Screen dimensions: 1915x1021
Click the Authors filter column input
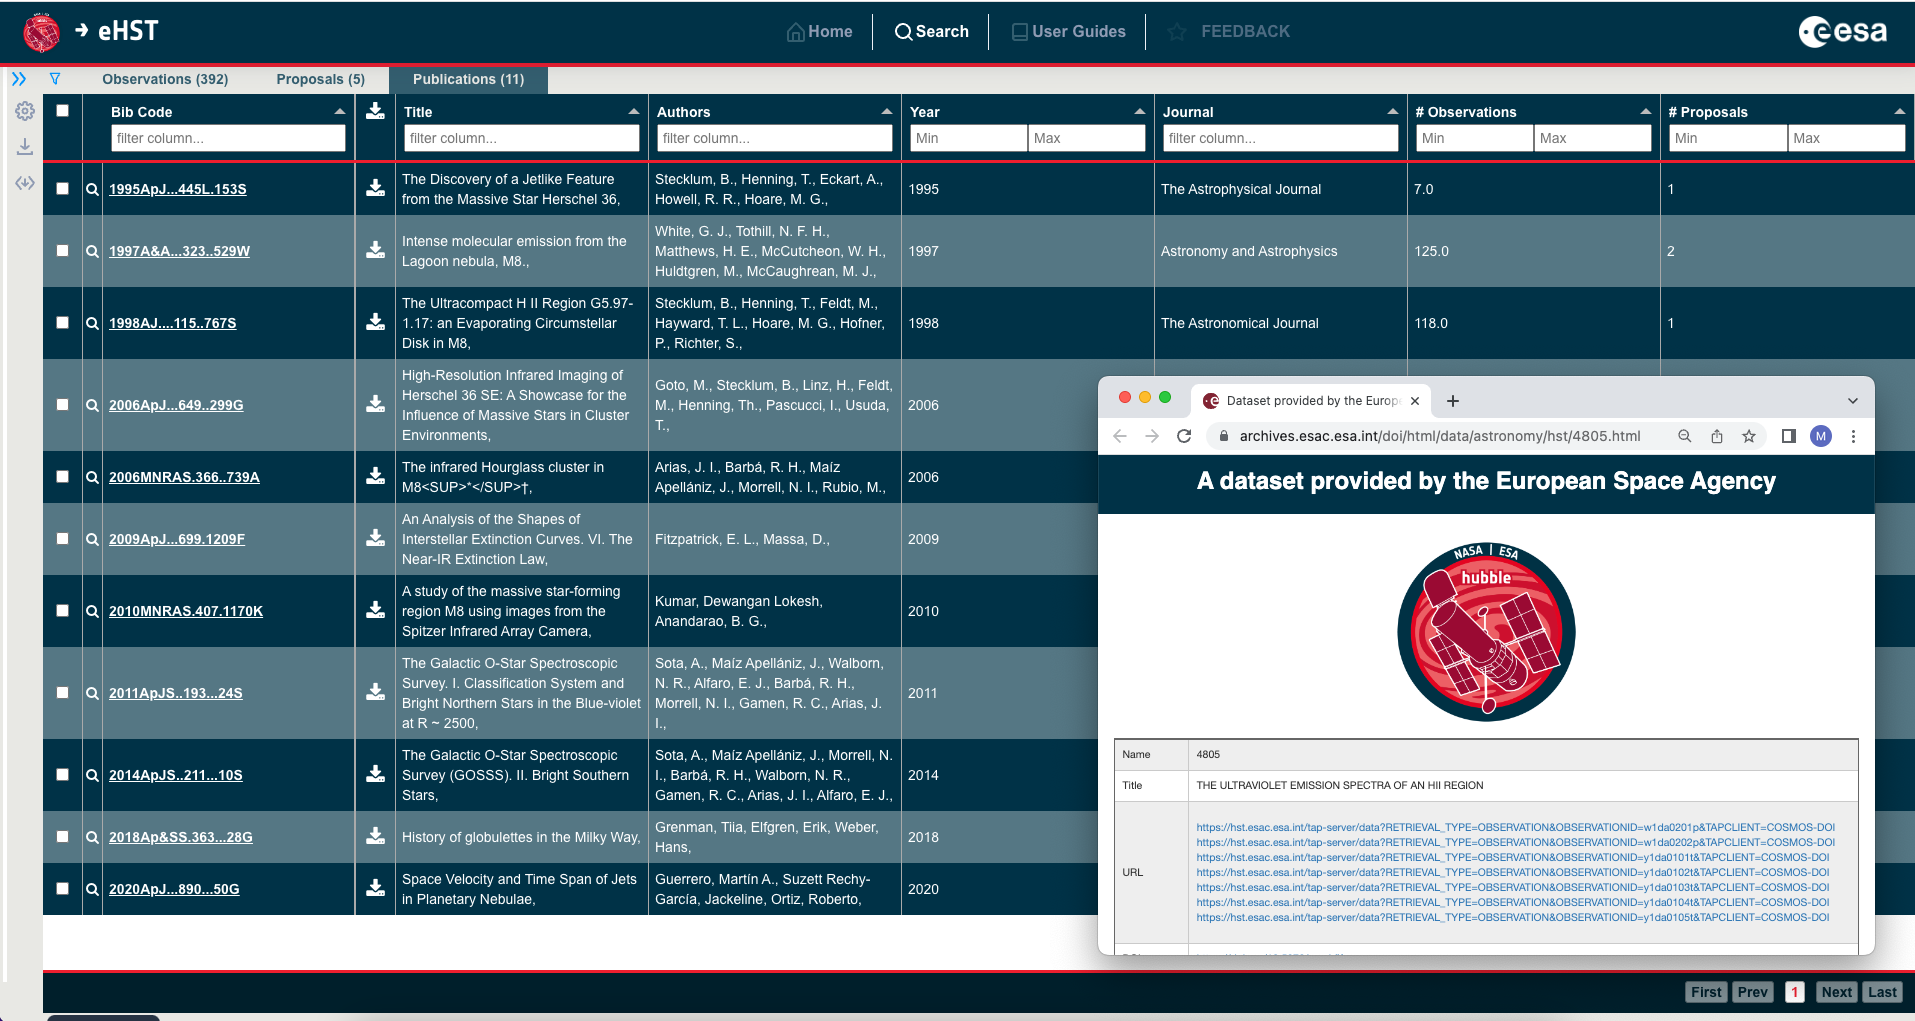click(774, 138)
